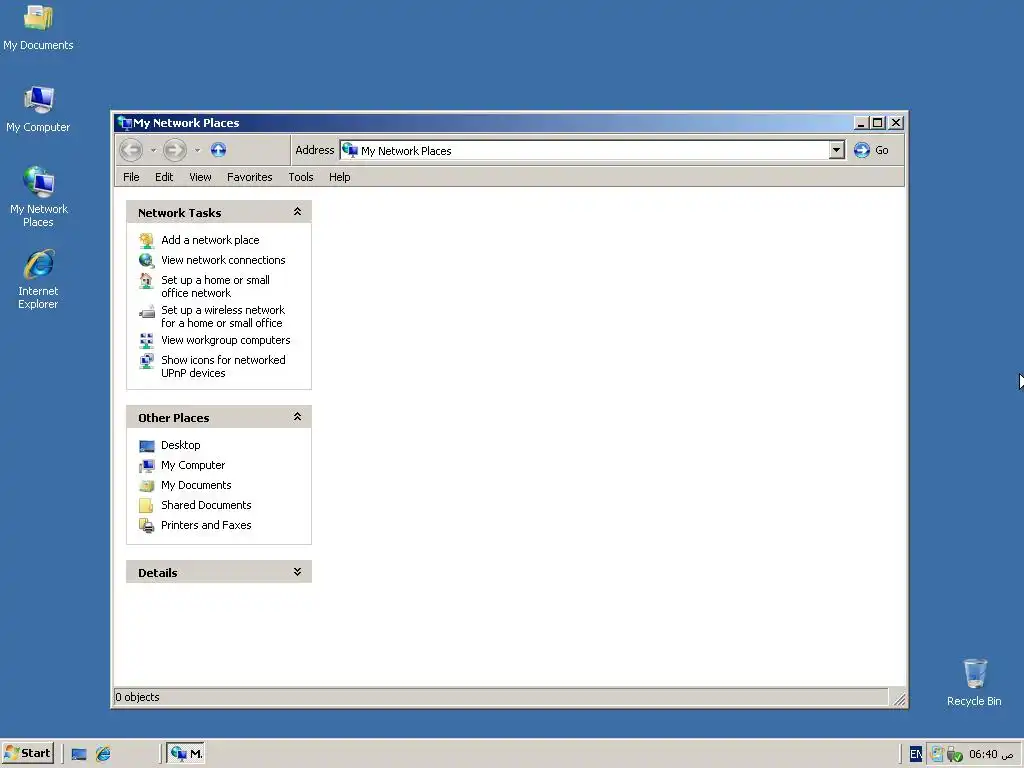The height and width of the screenshot is (768, 1024).
Task: Close the My Network Places window
Action: (x=896, y=123)
